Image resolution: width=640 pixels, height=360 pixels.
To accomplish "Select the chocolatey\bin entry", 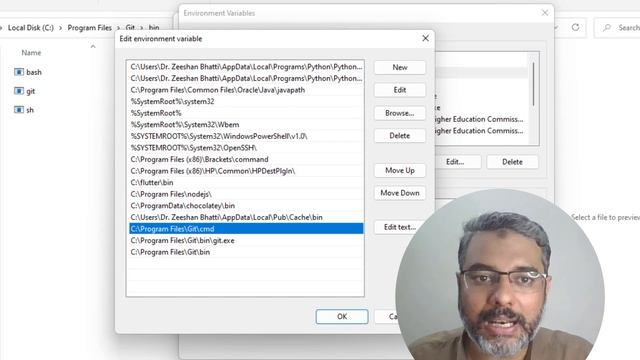I will [x=246, y=206].
